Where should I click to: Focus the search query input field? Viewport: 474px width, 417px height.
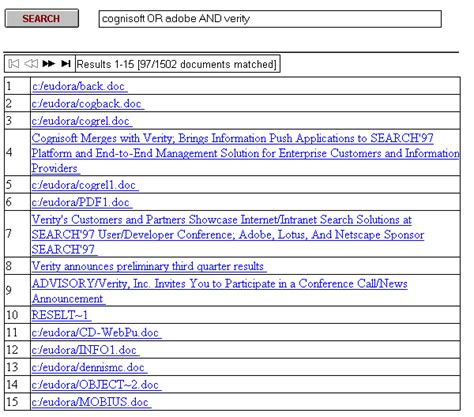(x=270, y=19)
